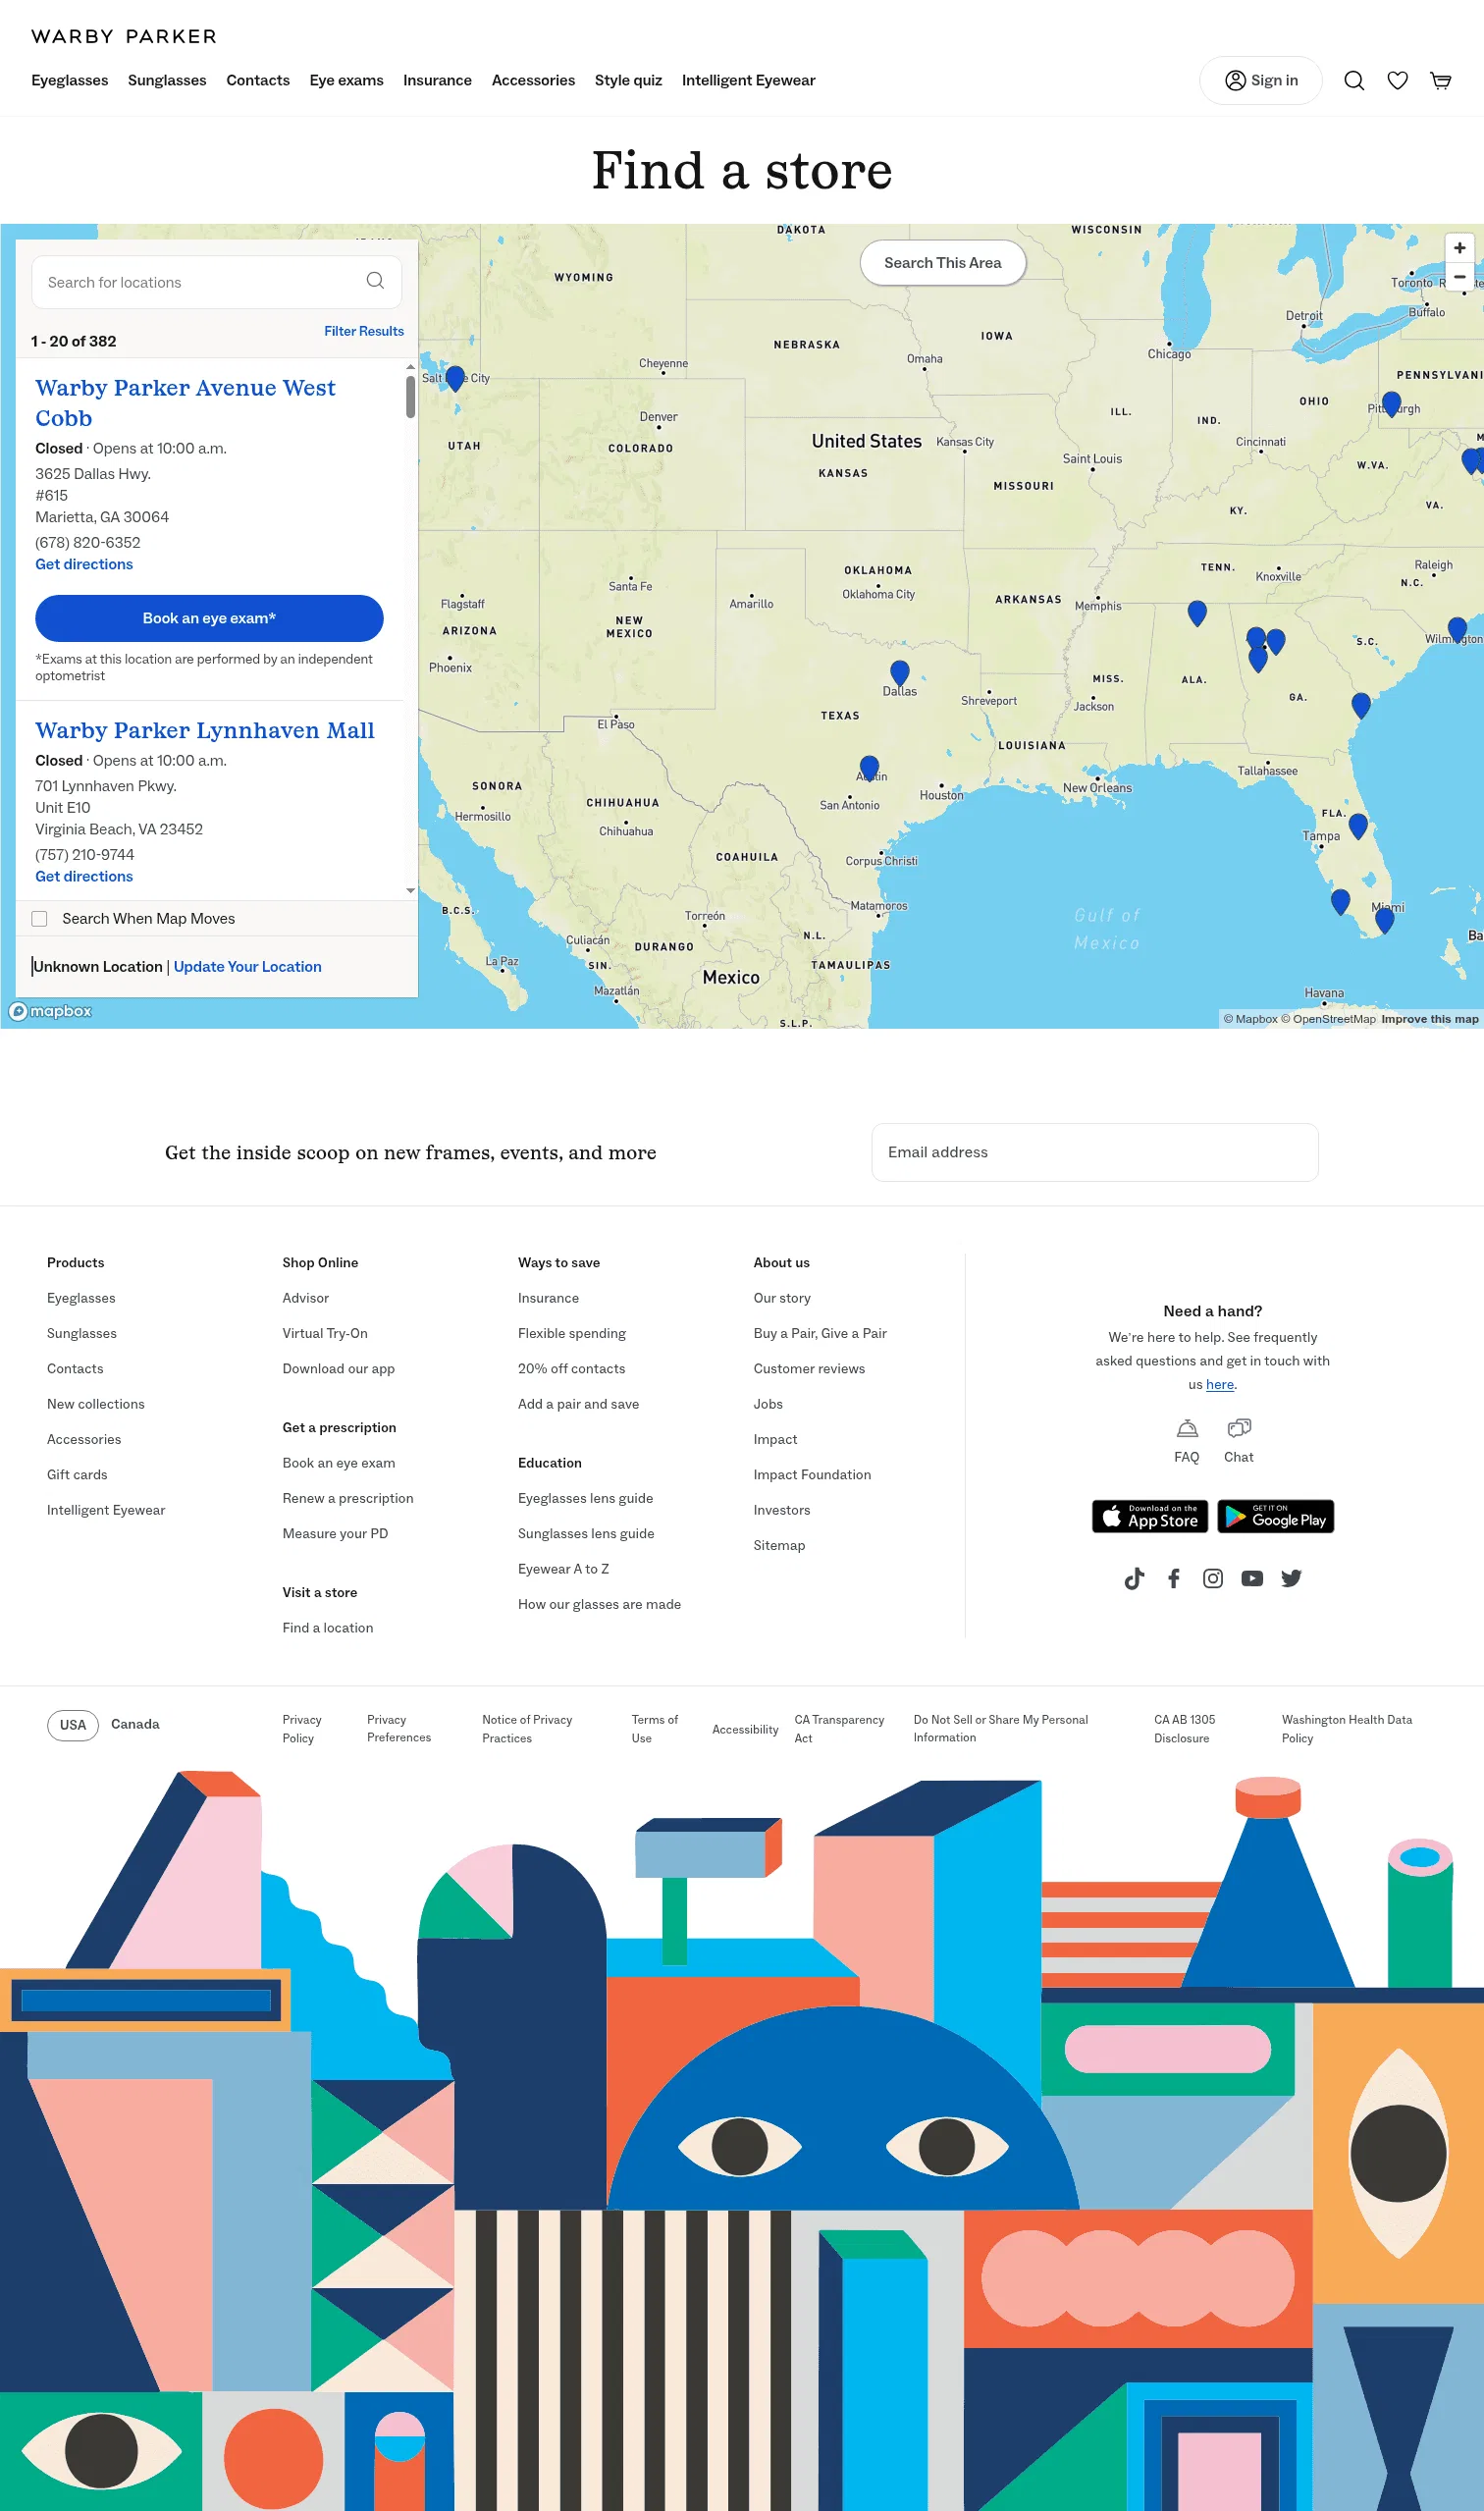This screenshot has height=2511, width=1484.
Task: Get directions to Lynnhaven Mall store
Action: pyautogui.click(x=84, y=877)
